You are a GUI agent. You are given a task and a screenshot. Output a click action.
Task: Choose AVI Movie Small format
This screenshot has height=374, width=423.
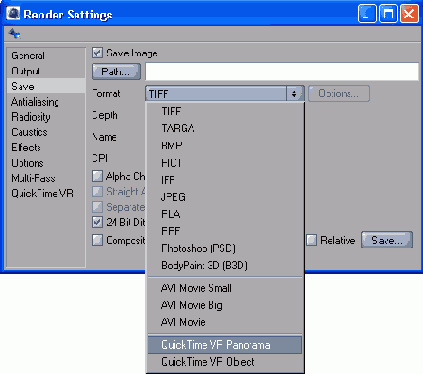point(225,288)
